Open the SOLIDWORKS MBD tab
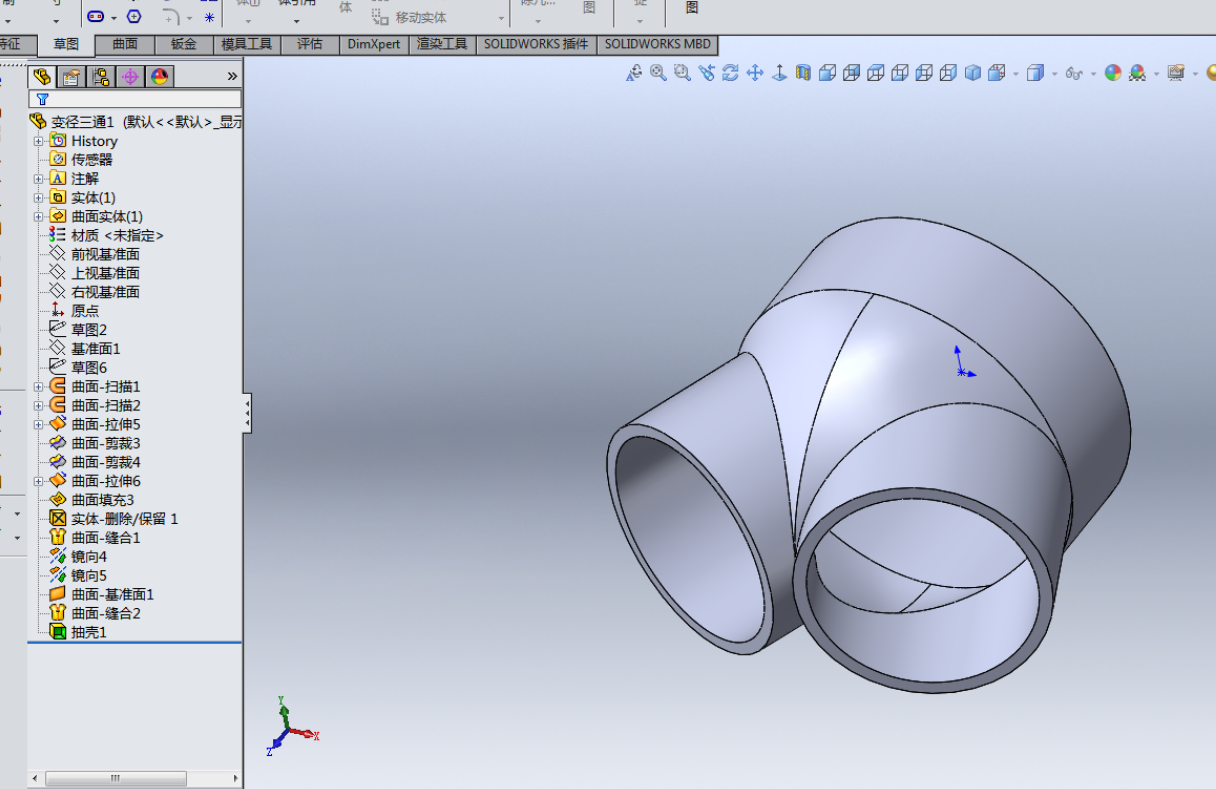Screen dimensions: 1216x789 (x=656, y=44)
